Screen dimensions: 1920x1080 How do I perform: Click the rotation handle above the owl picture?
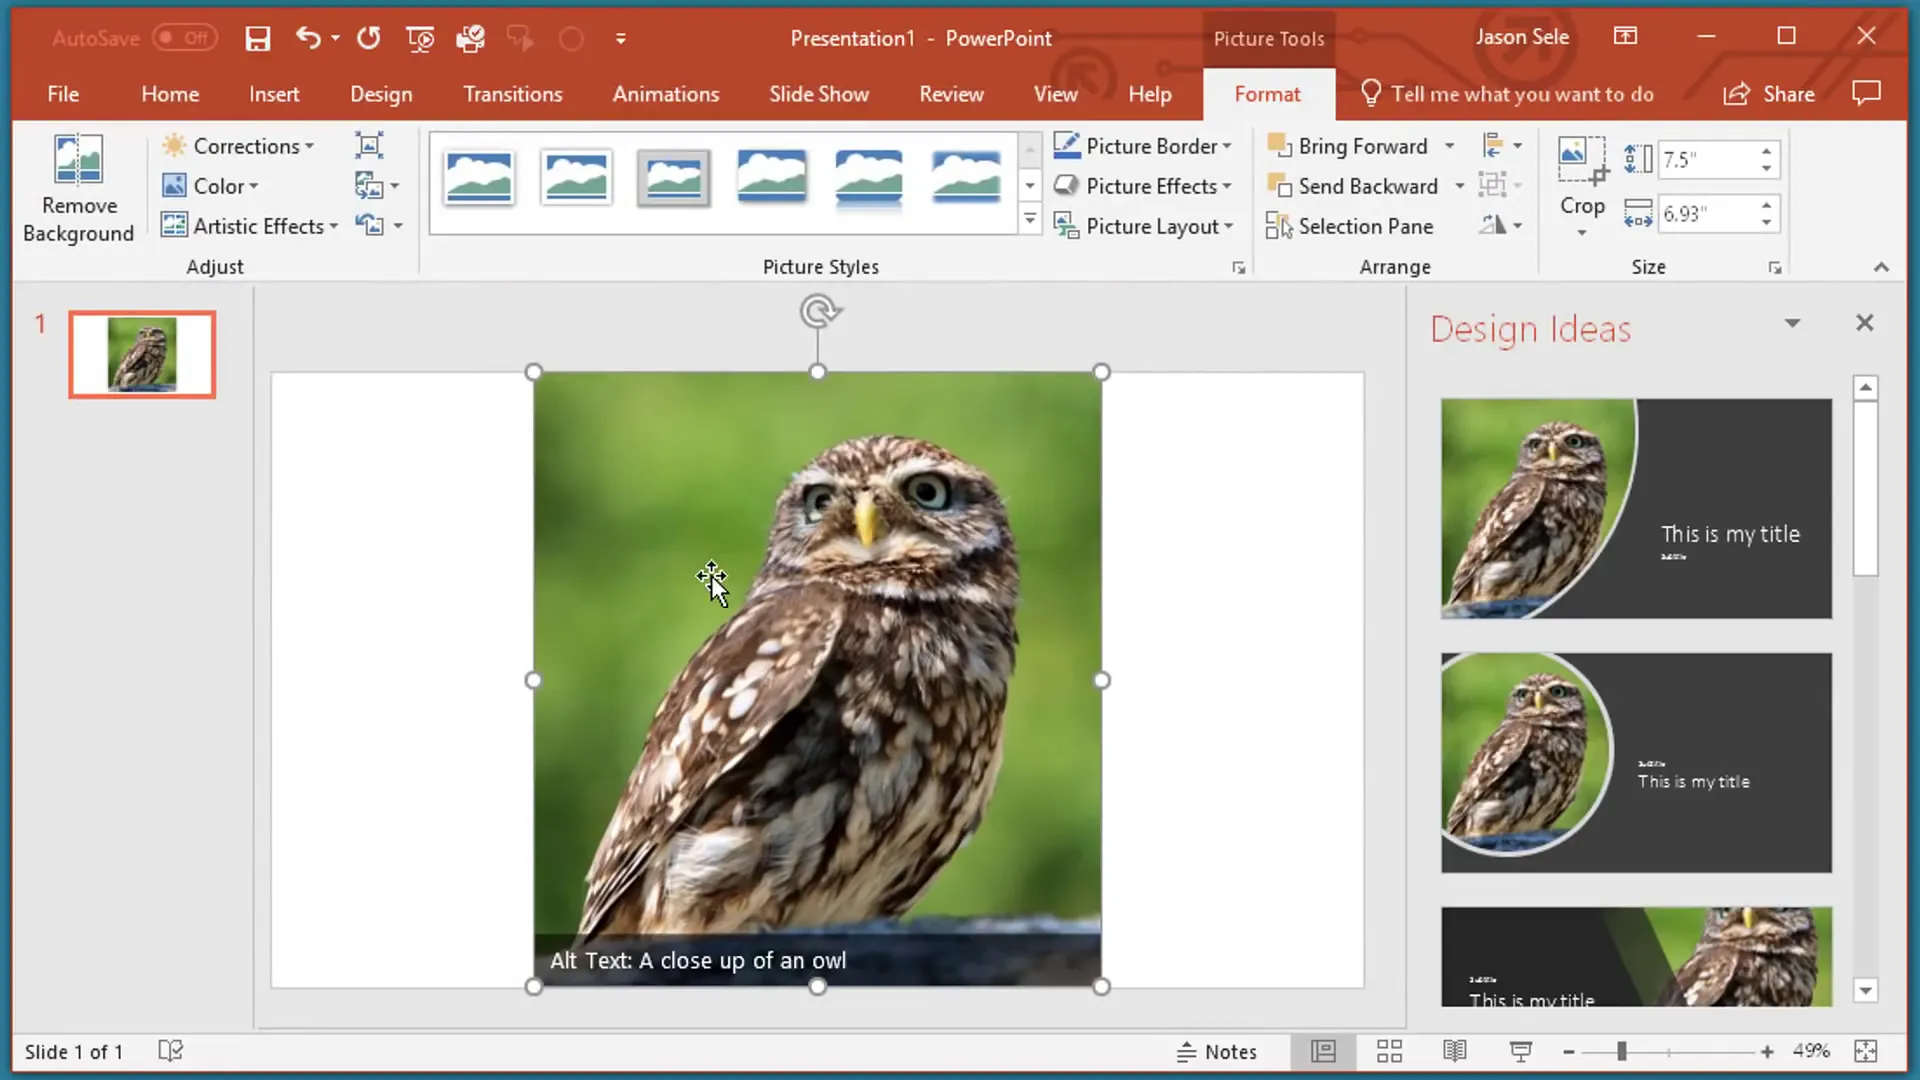click(x=819, y=312)
